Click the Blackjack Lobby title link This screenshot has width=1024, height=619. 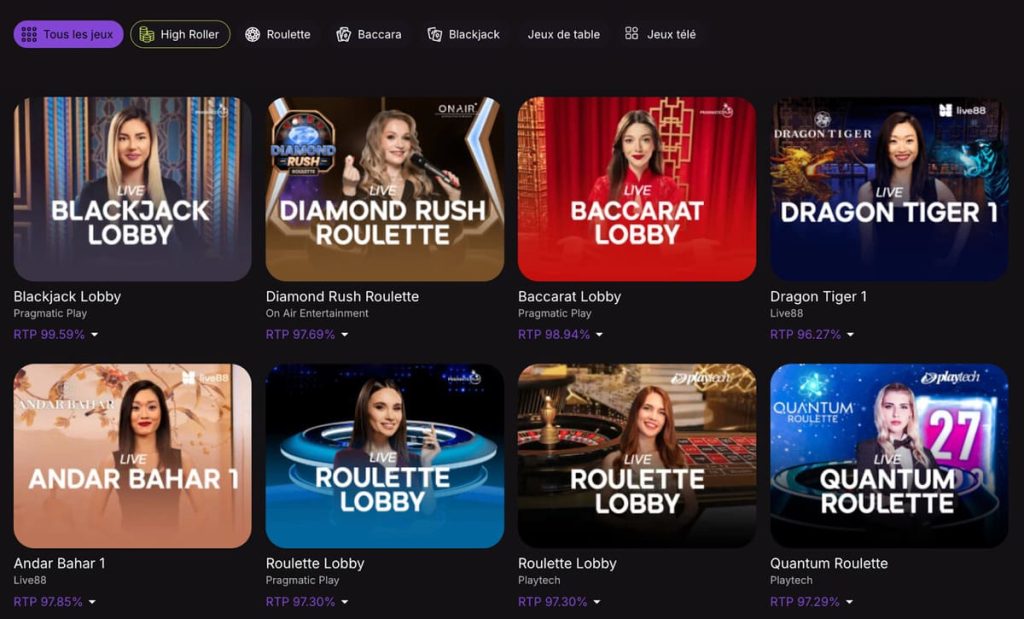(67, 296)
